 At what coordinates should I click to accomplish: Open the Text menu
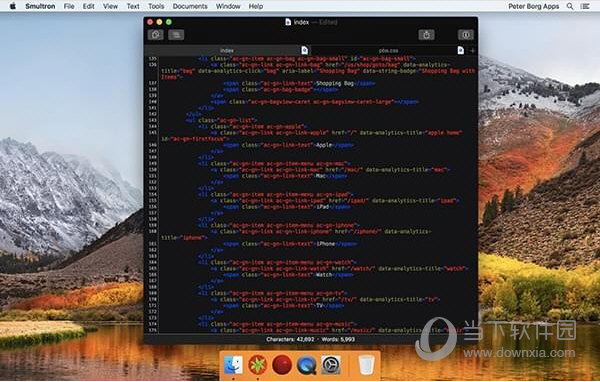tap(133, 6)
